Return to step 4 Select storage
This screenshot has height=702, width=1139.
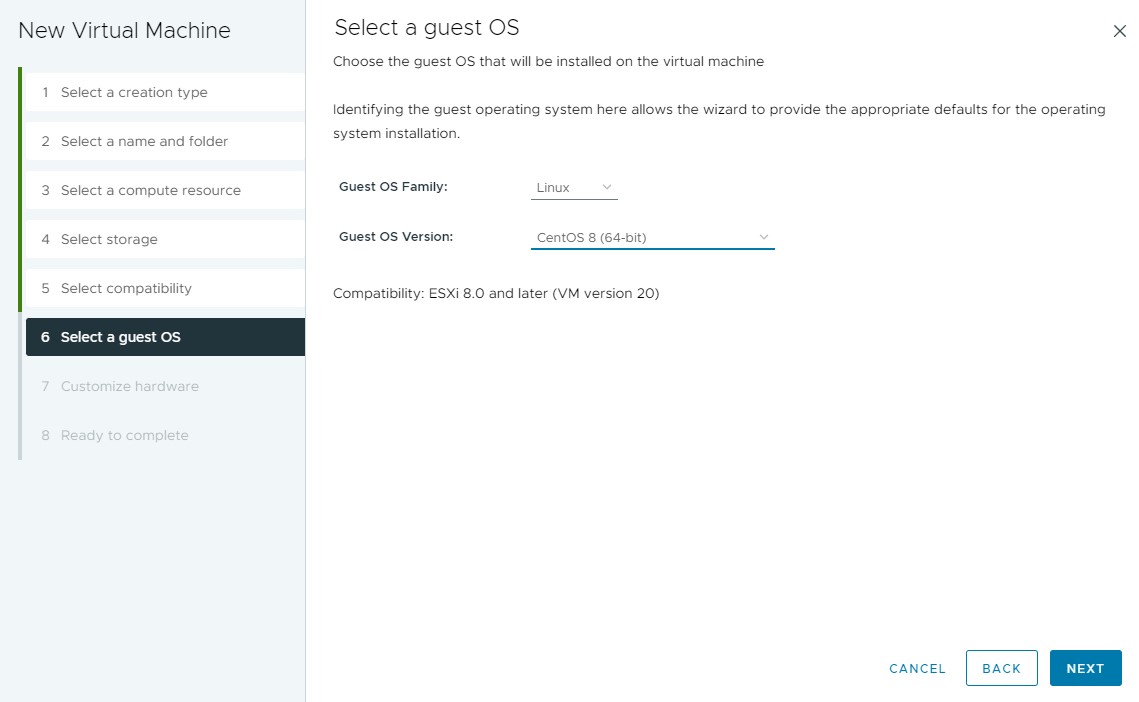109,239
